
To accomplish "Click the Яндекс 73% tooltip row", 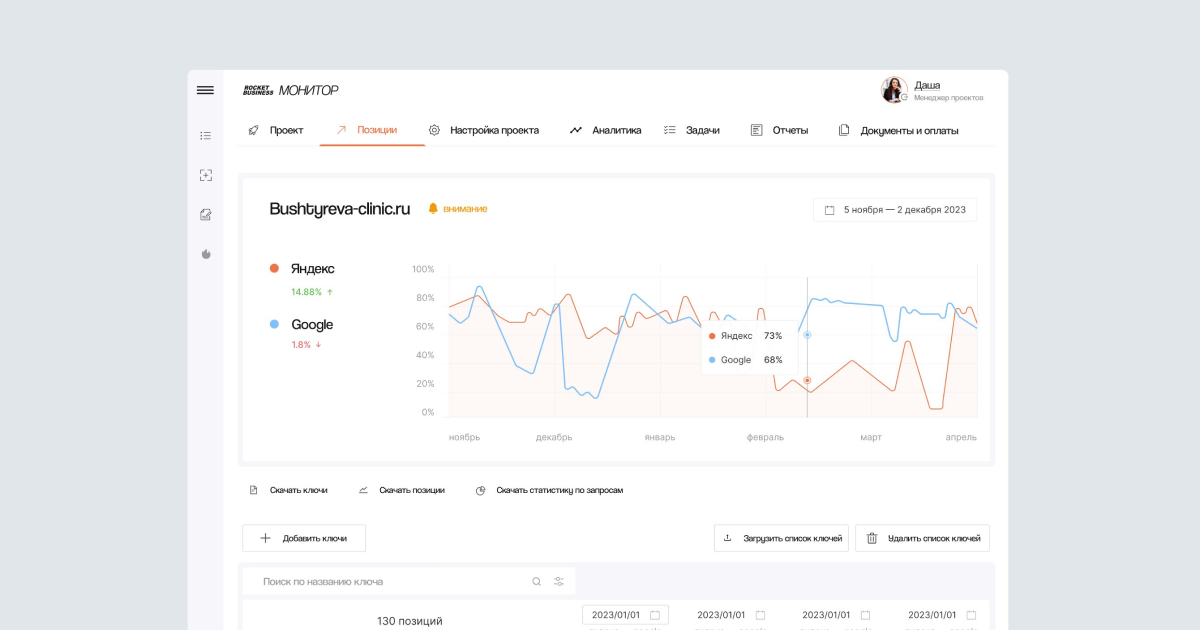I will (x=746, y=336).
